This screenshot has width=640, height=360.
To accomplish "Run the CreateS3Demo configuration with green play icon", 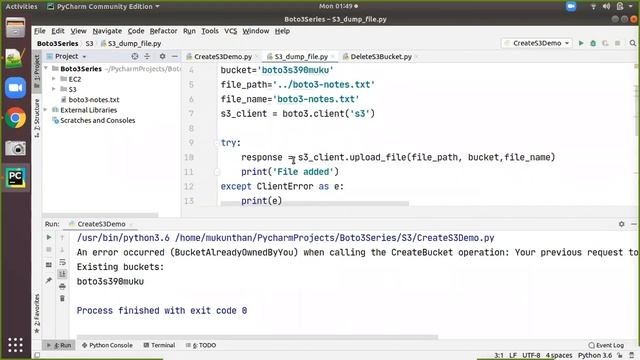I will tap(581, 43).
